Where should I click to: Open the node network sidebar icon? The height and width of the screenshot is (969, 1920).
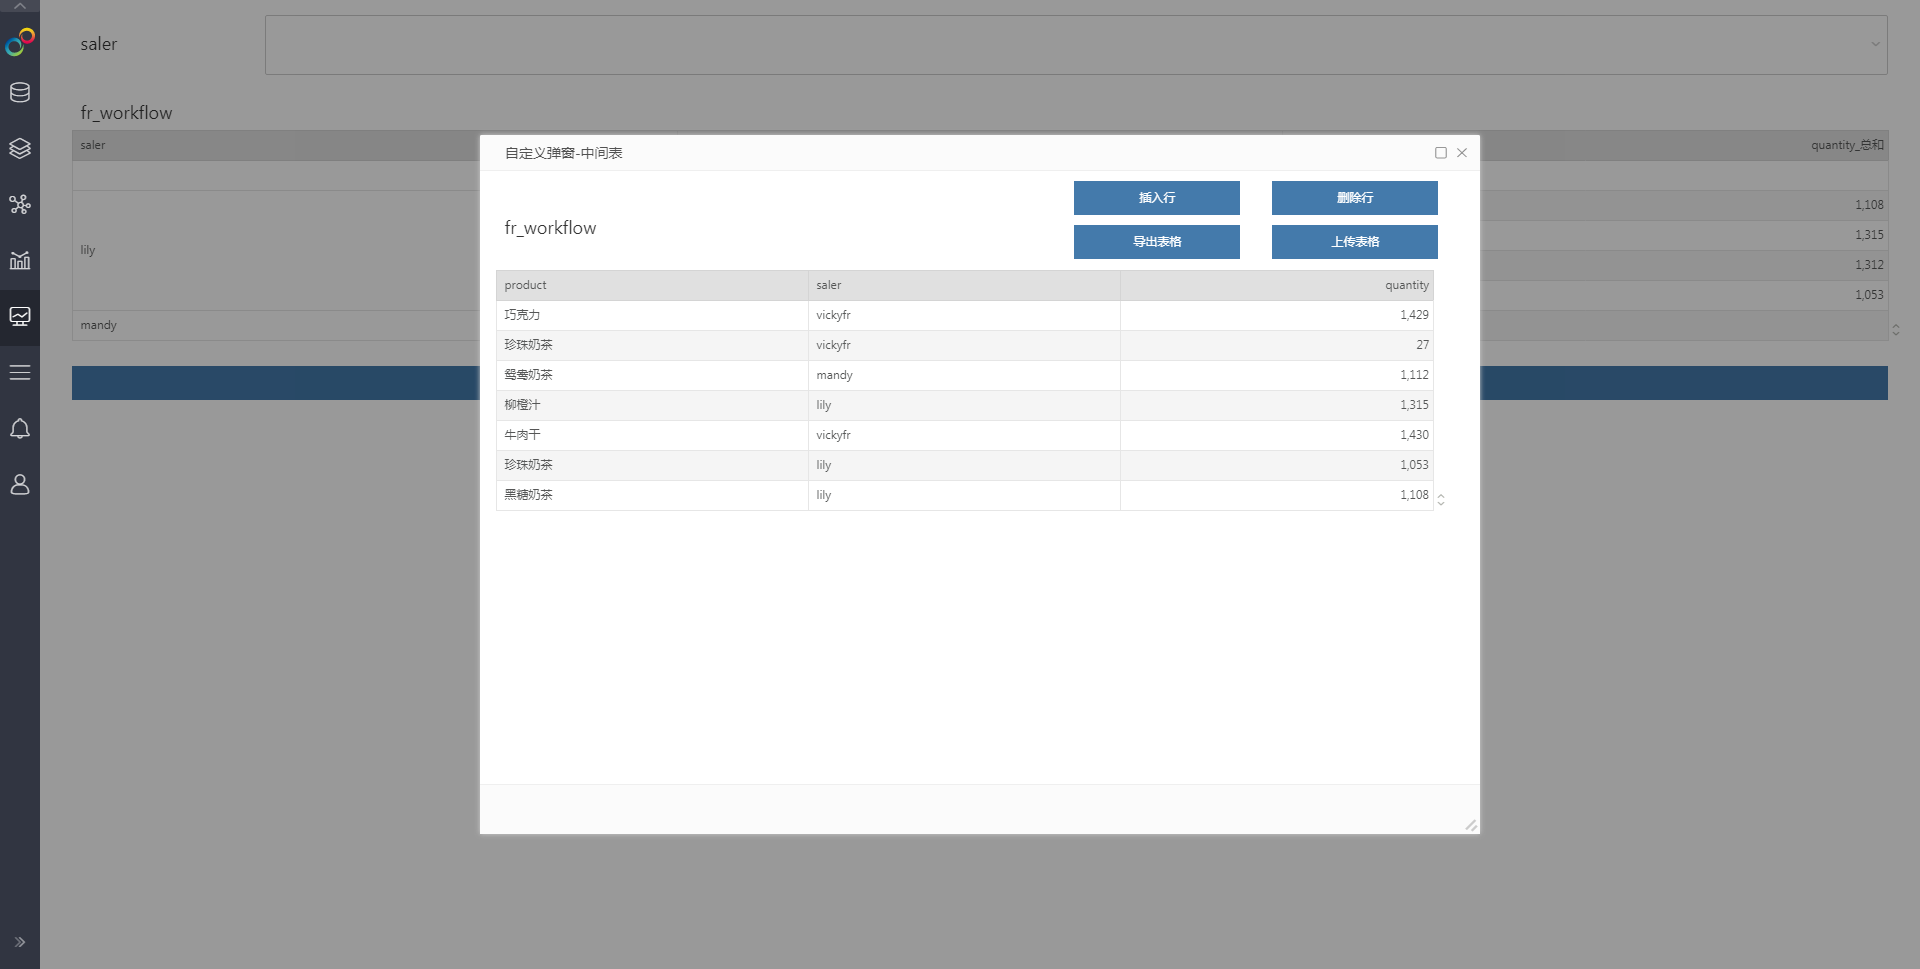20,205
